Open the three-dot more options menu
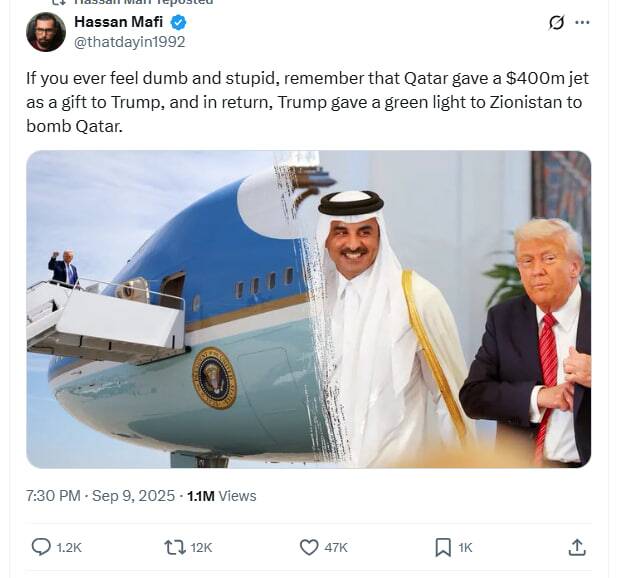Image resolution: width=617 pixels, height=578 pixels. tap(582, 22)
